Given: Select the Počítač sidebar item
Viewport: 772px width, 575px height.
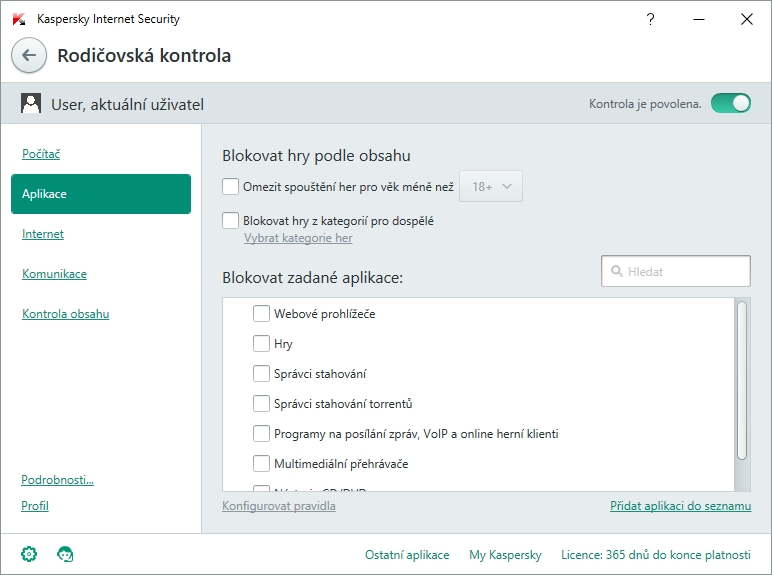Looking at the screenshot, I should coord(41,154).
